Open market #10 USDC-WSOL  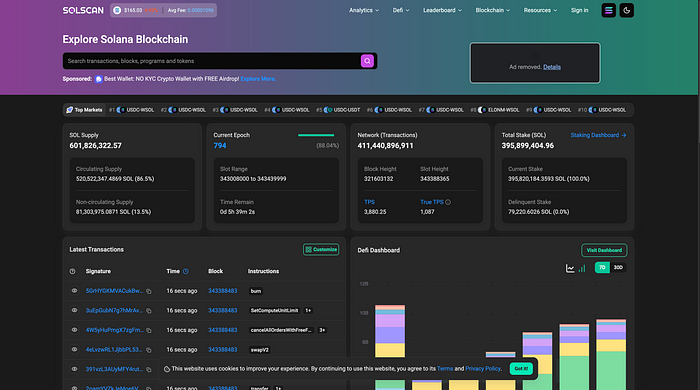click(602, 110)
